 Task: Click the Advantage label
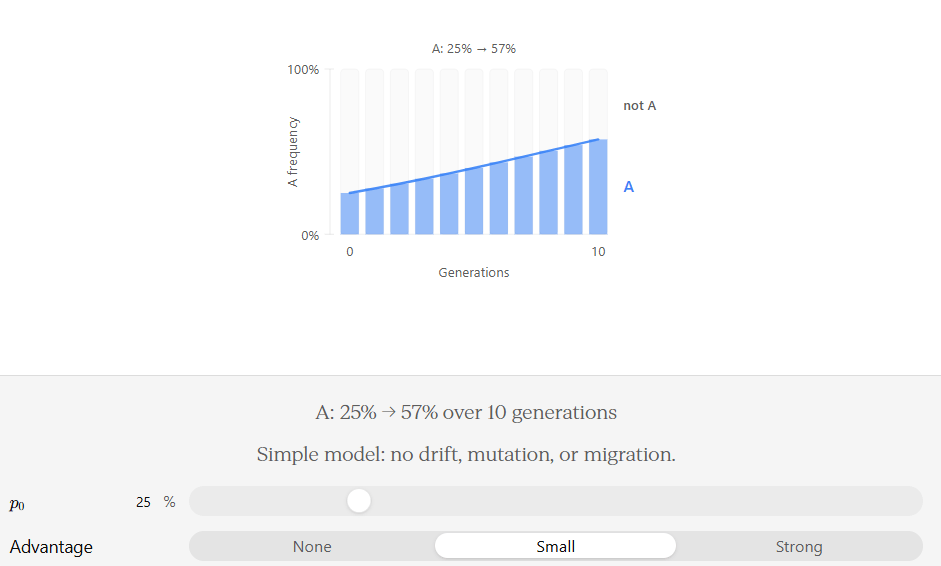(x=51, y=547)
